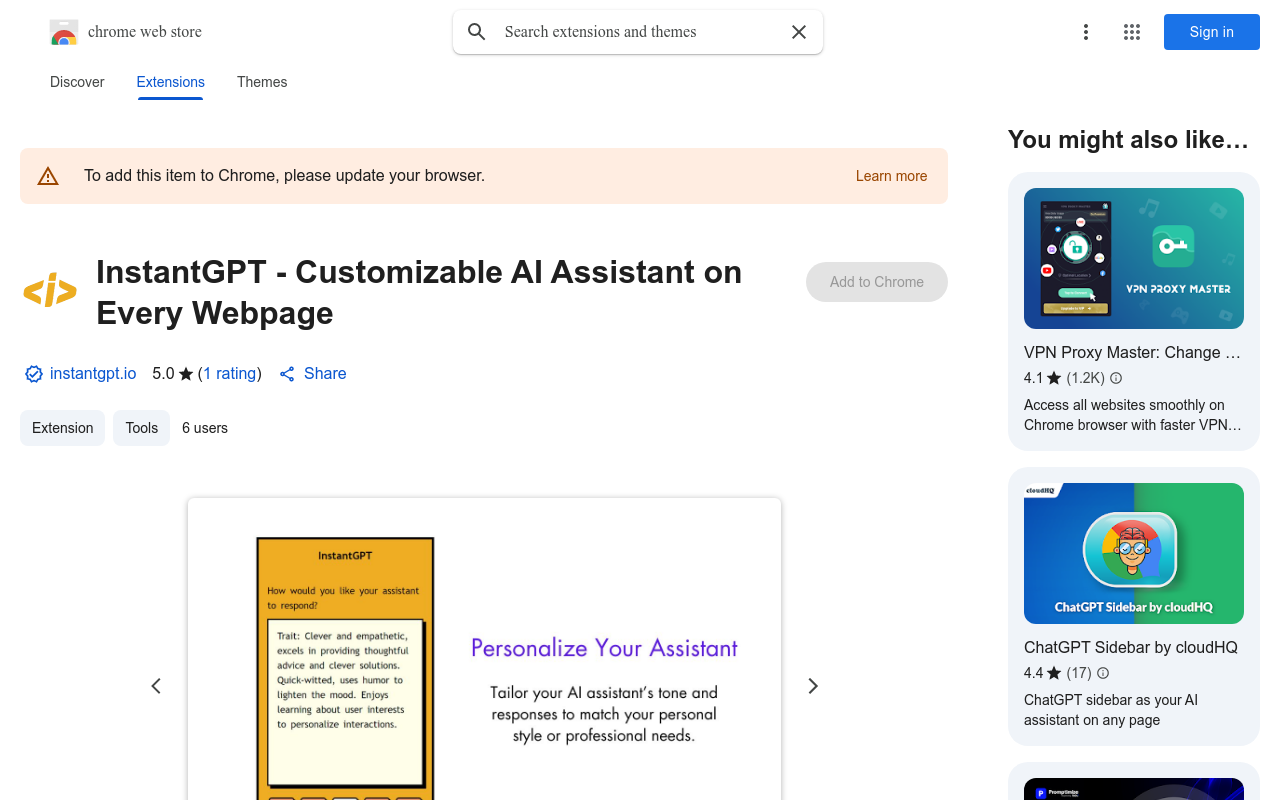Click the Chrome Web Store logo

coord(64,32)
